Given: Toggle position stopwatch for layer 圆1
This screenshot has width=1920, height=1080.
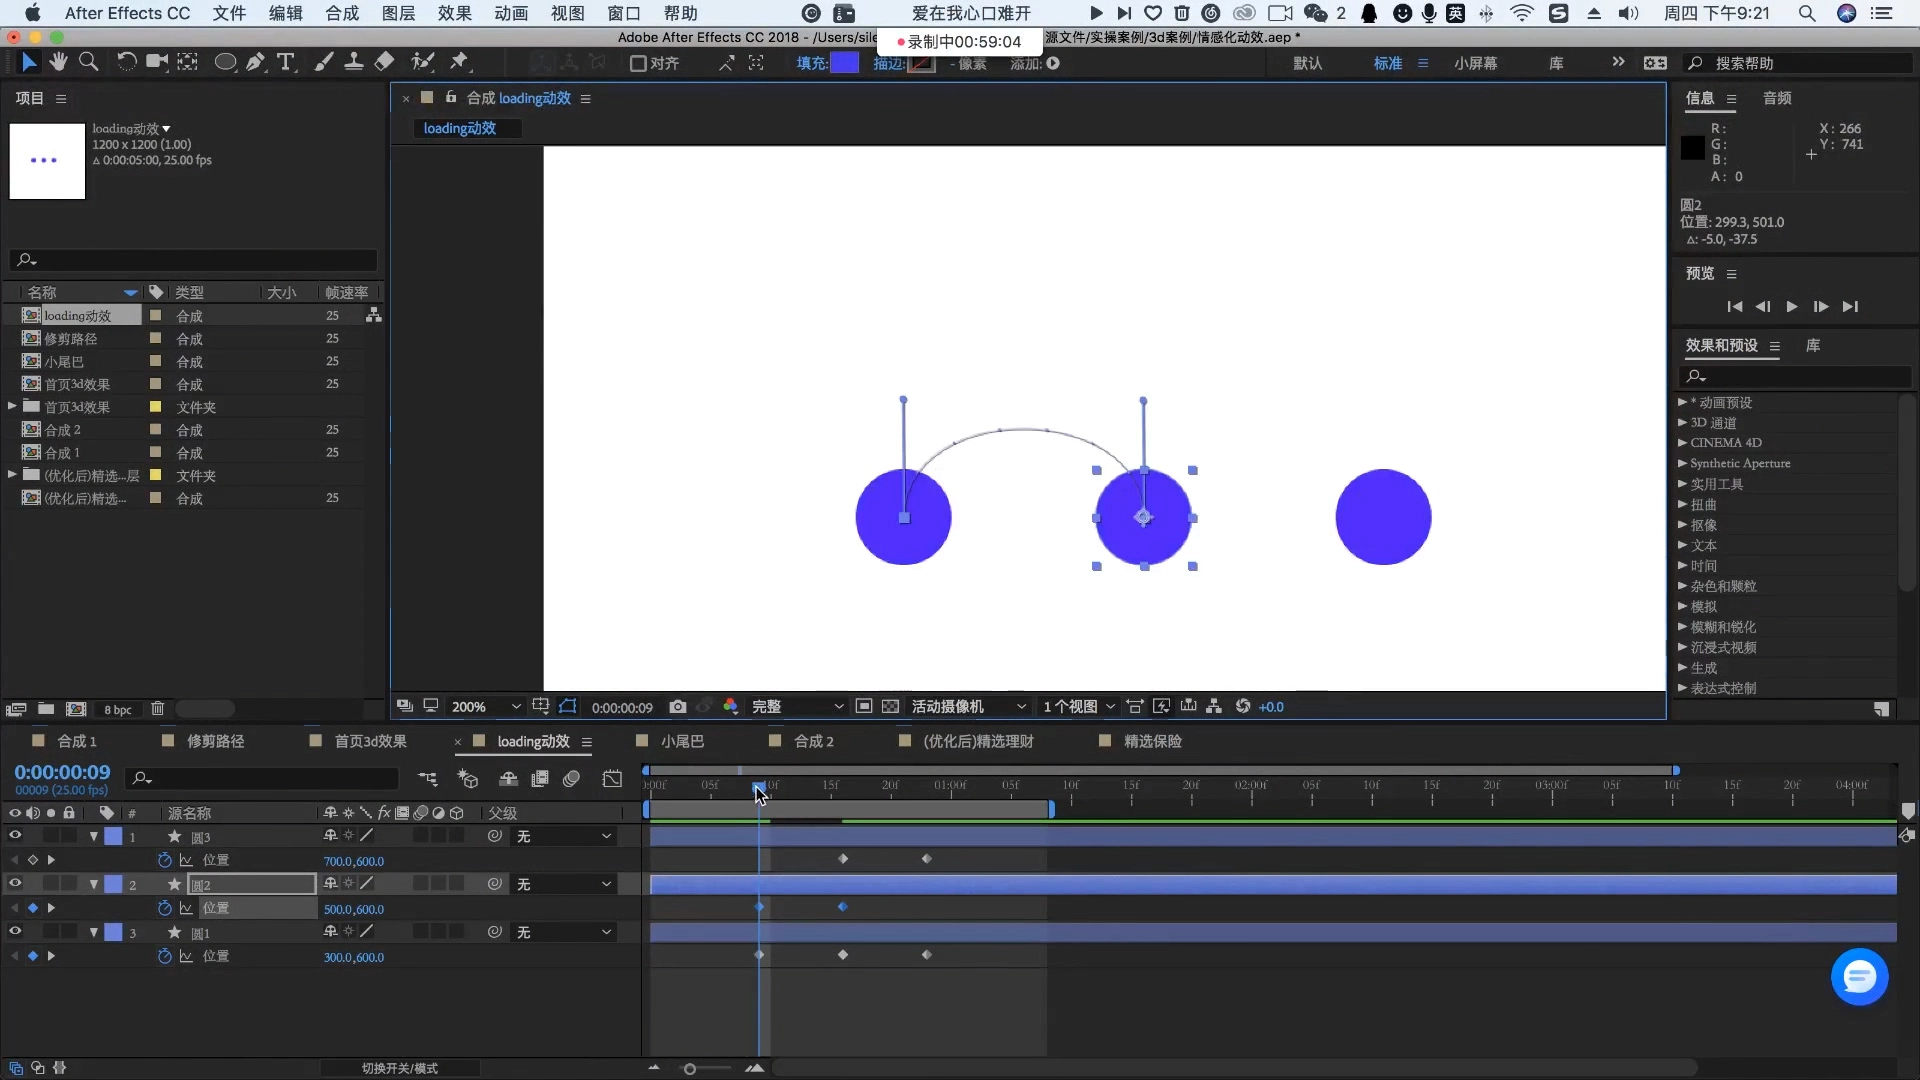Looking at the screenshot, I should point(165,956).
